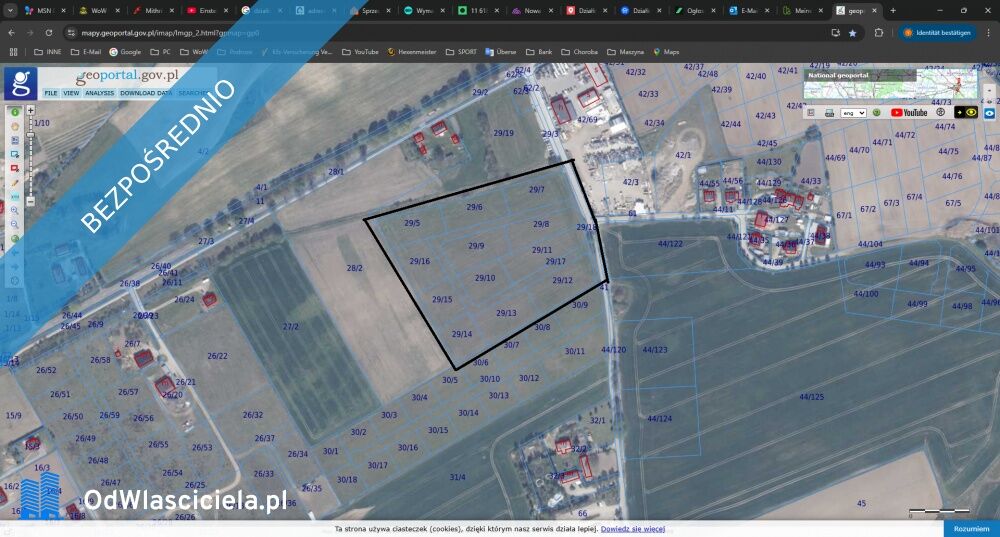Open the FILE menu
Screen dimensions: 1000x537
(50, 93)
